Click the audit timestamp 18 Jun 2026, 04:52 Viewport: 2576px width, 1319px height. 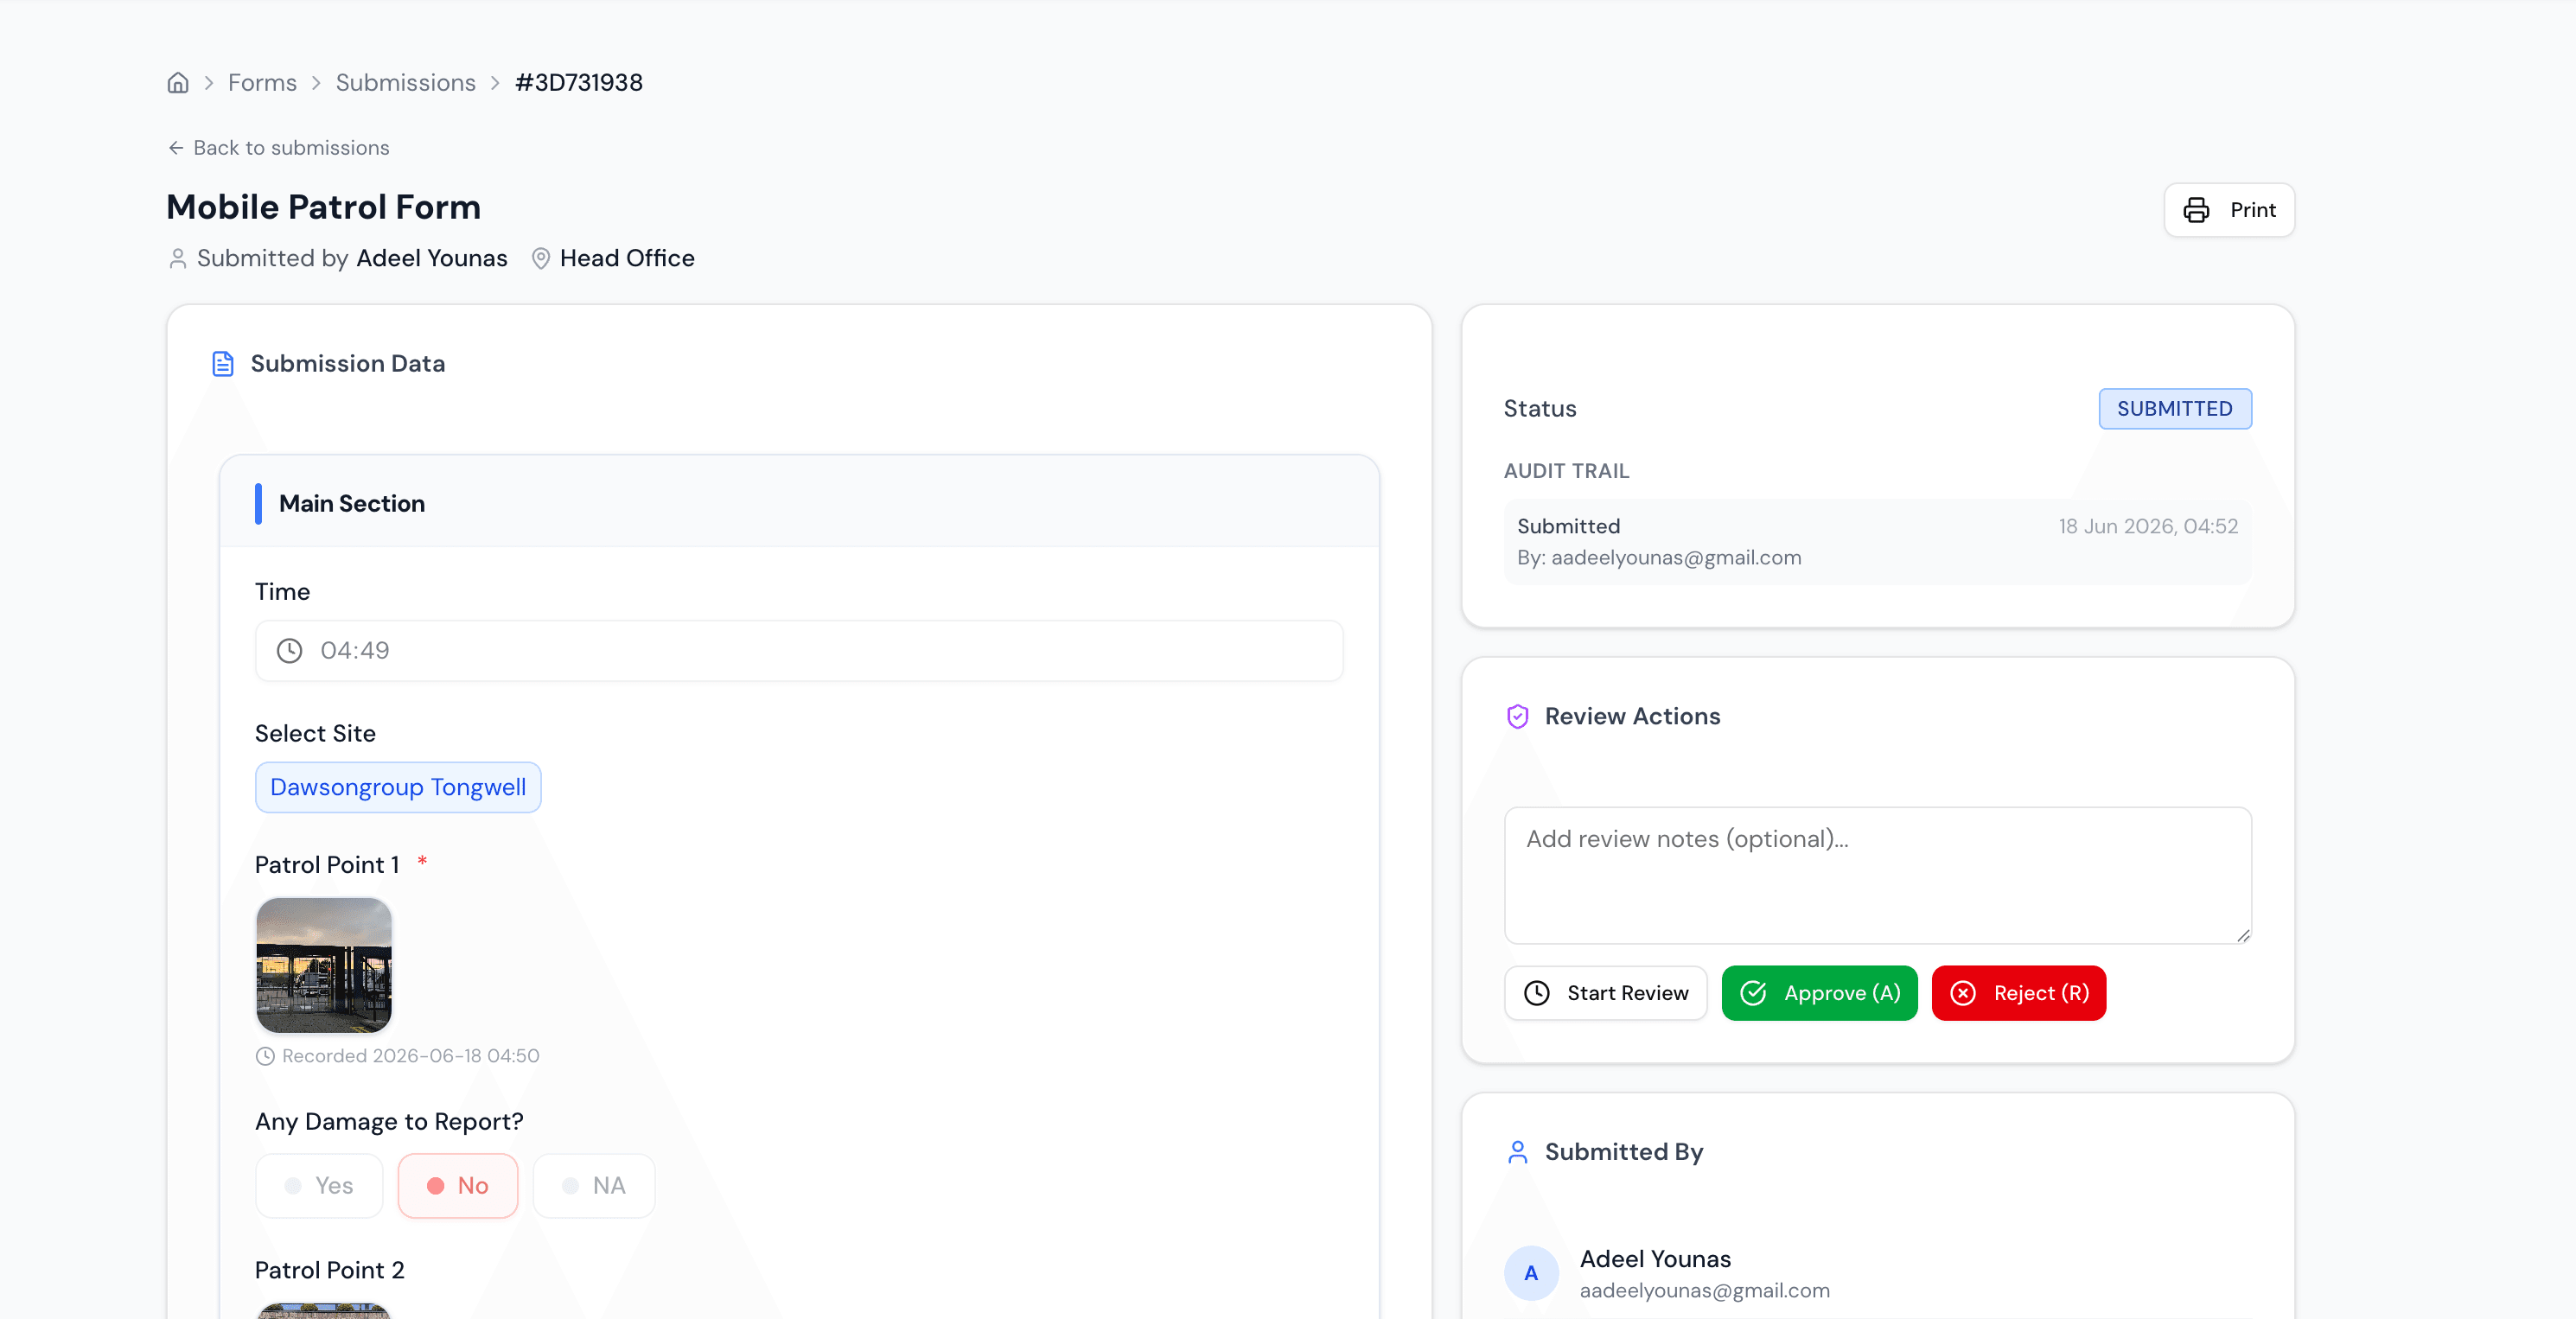click(2148, 527)
